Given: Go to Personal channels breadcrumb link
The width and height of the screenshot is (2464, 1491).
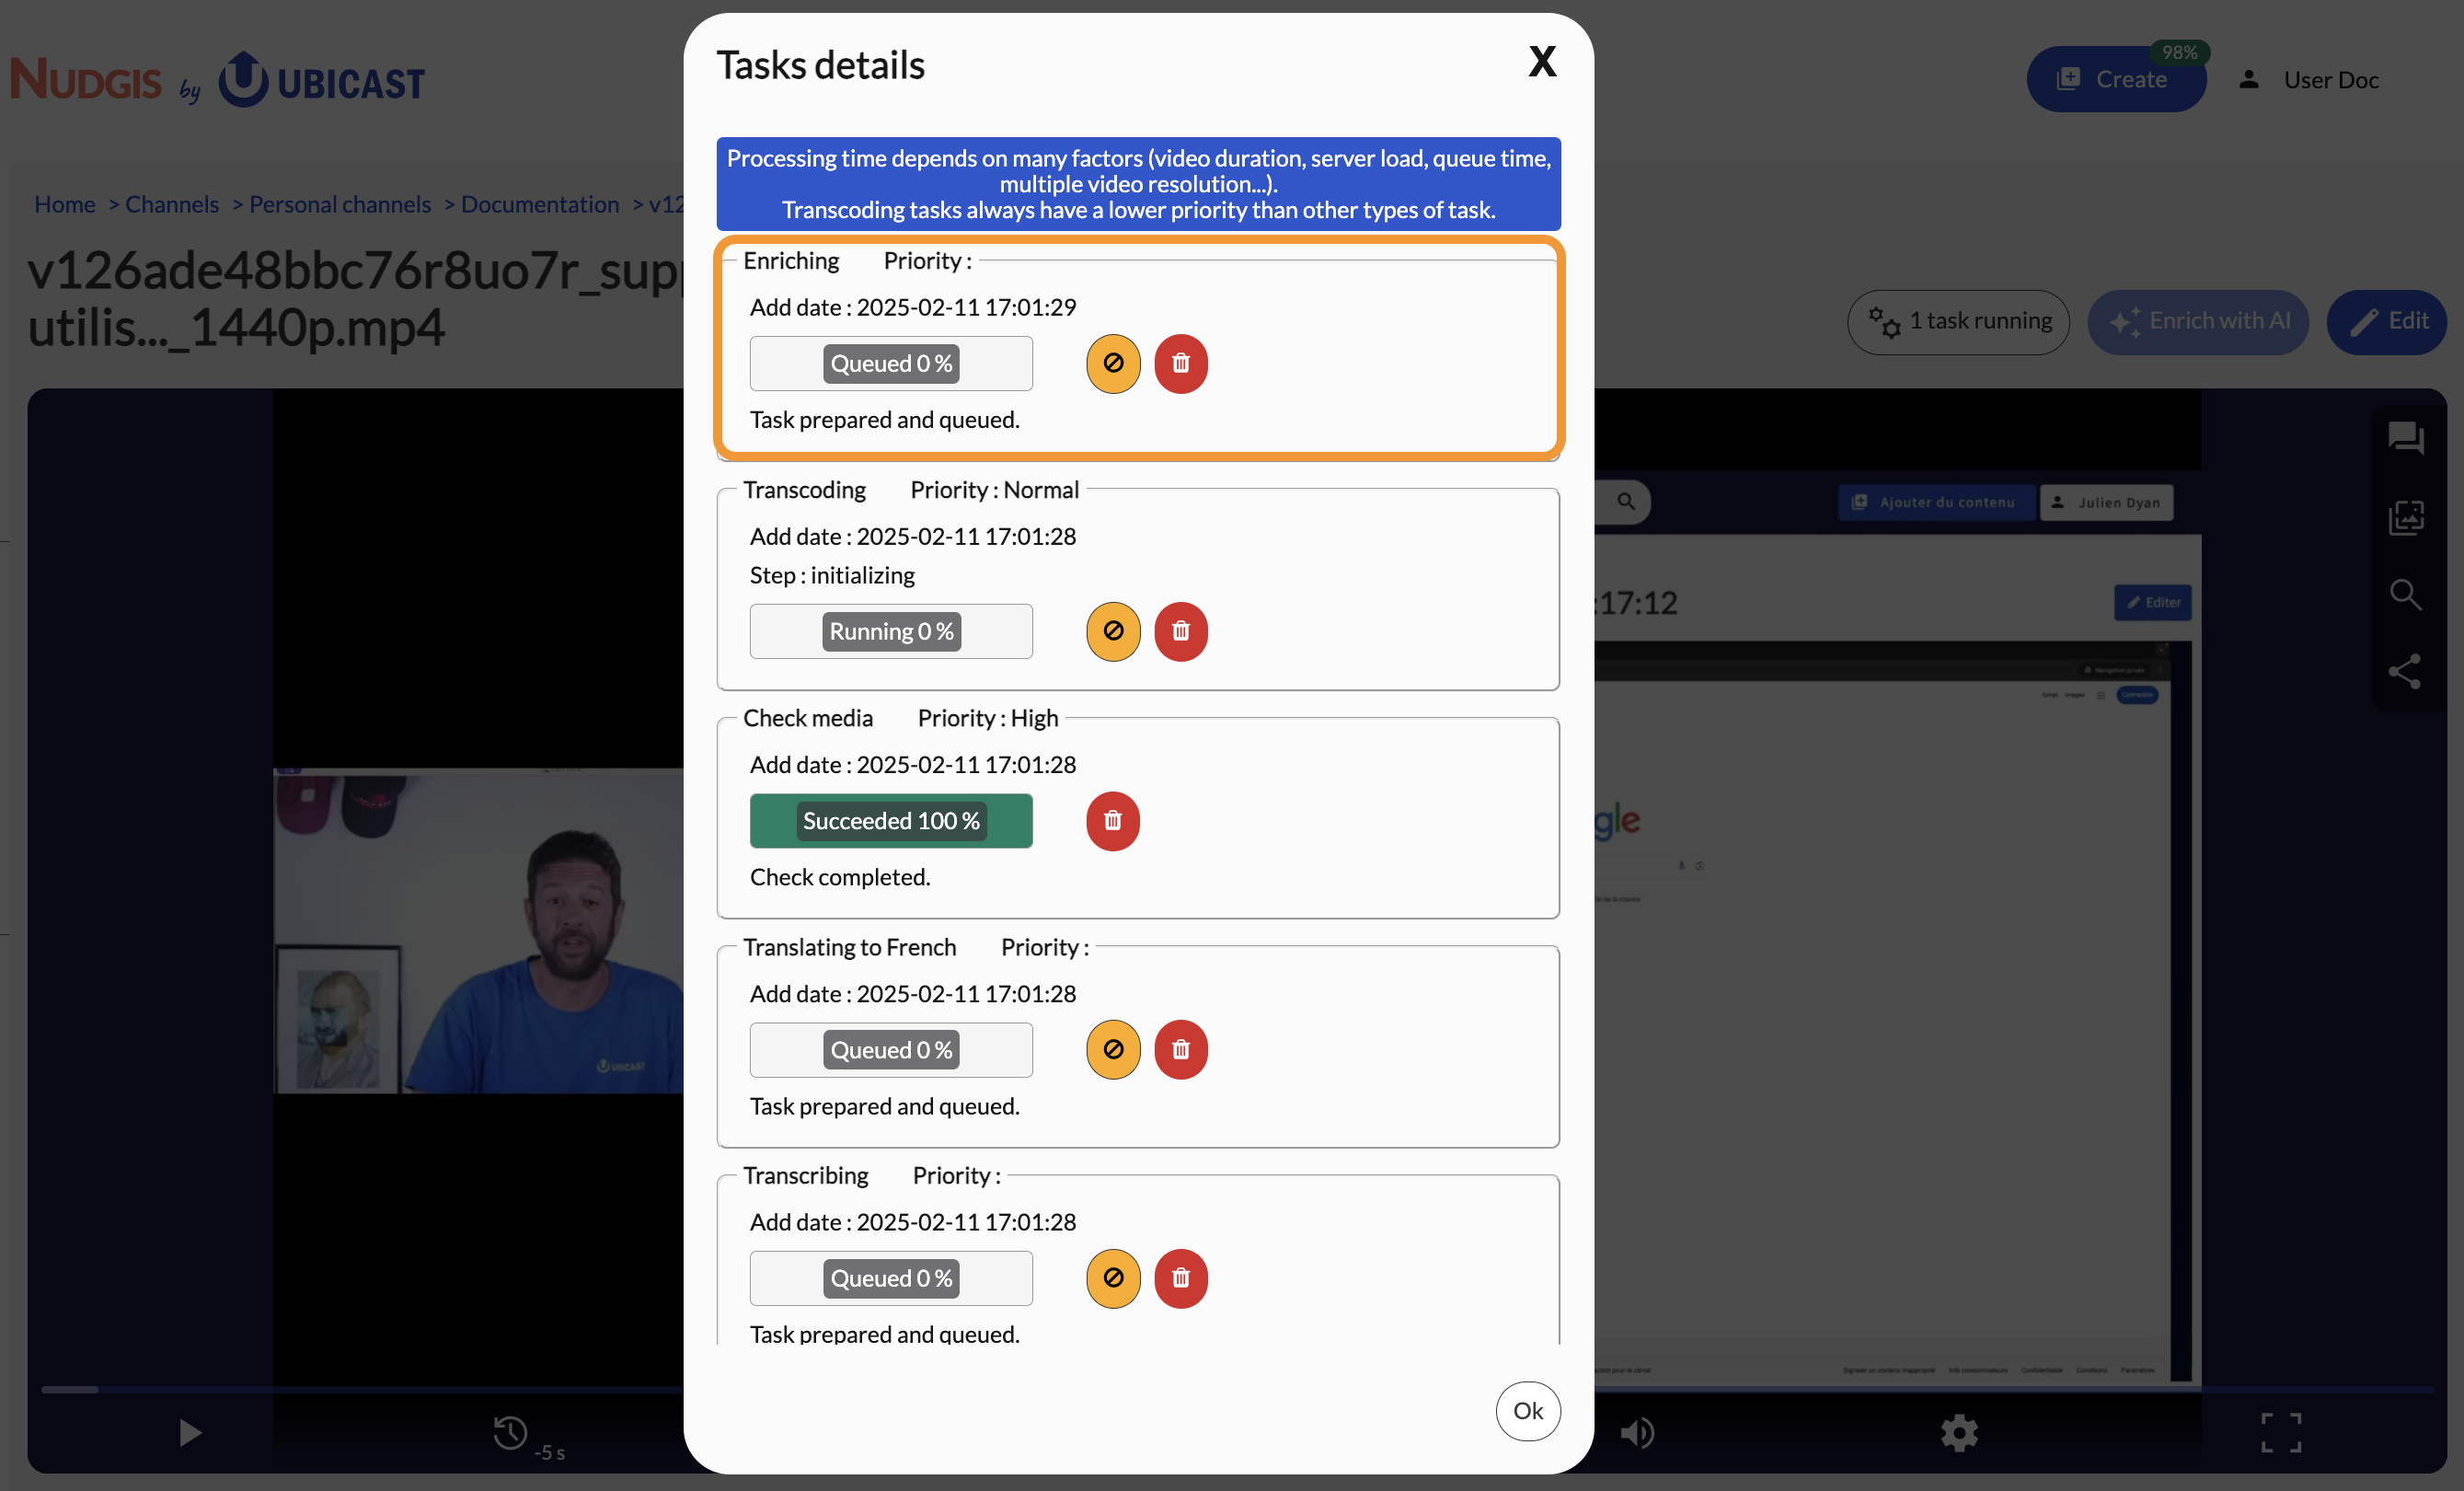Looking at the screenshot, I should coord(340,204).
